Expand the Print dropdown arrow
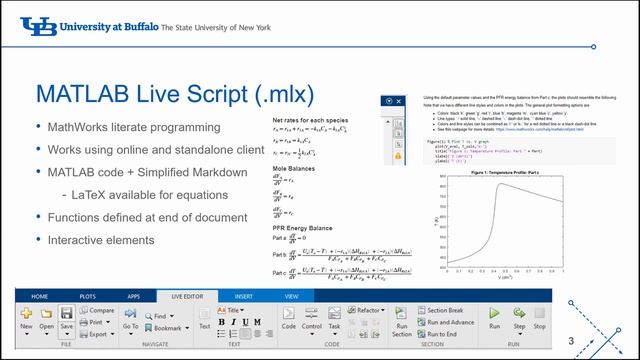Viewport: 640px width, 360px height. 108,322
